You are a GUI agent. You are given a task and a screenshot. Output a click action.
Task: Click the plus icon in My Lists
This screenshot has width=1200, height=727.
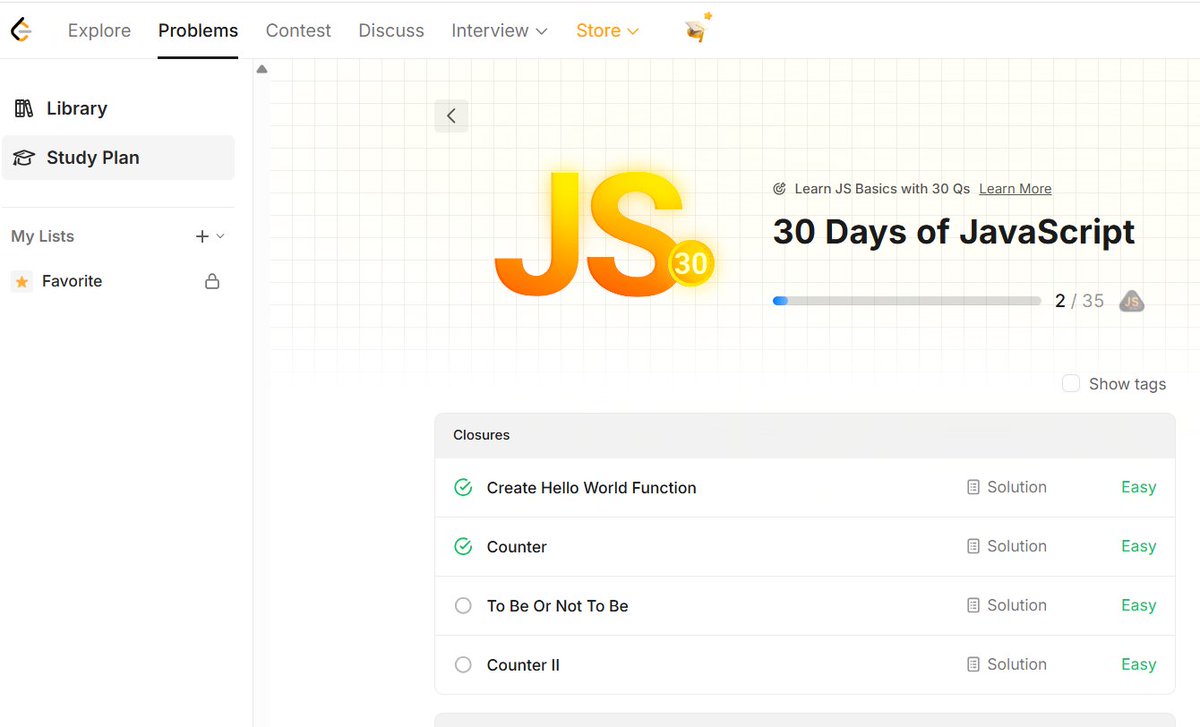coord(202,236)
